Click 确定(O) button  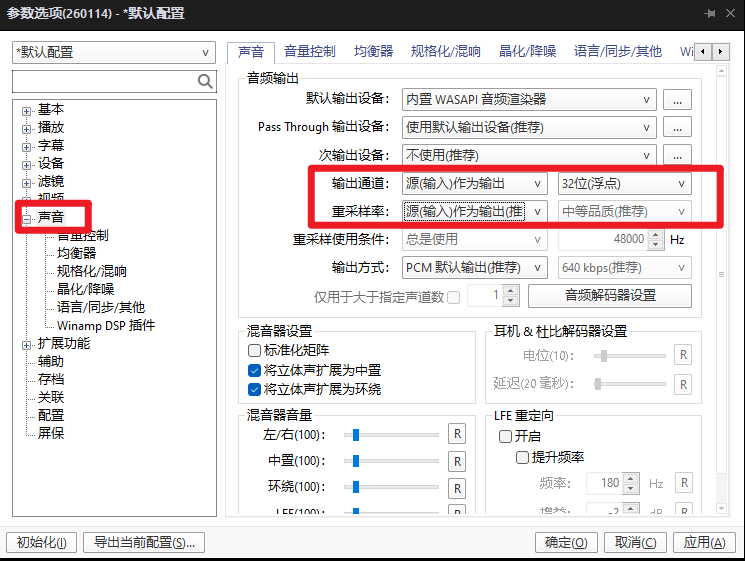pos(566,542)
